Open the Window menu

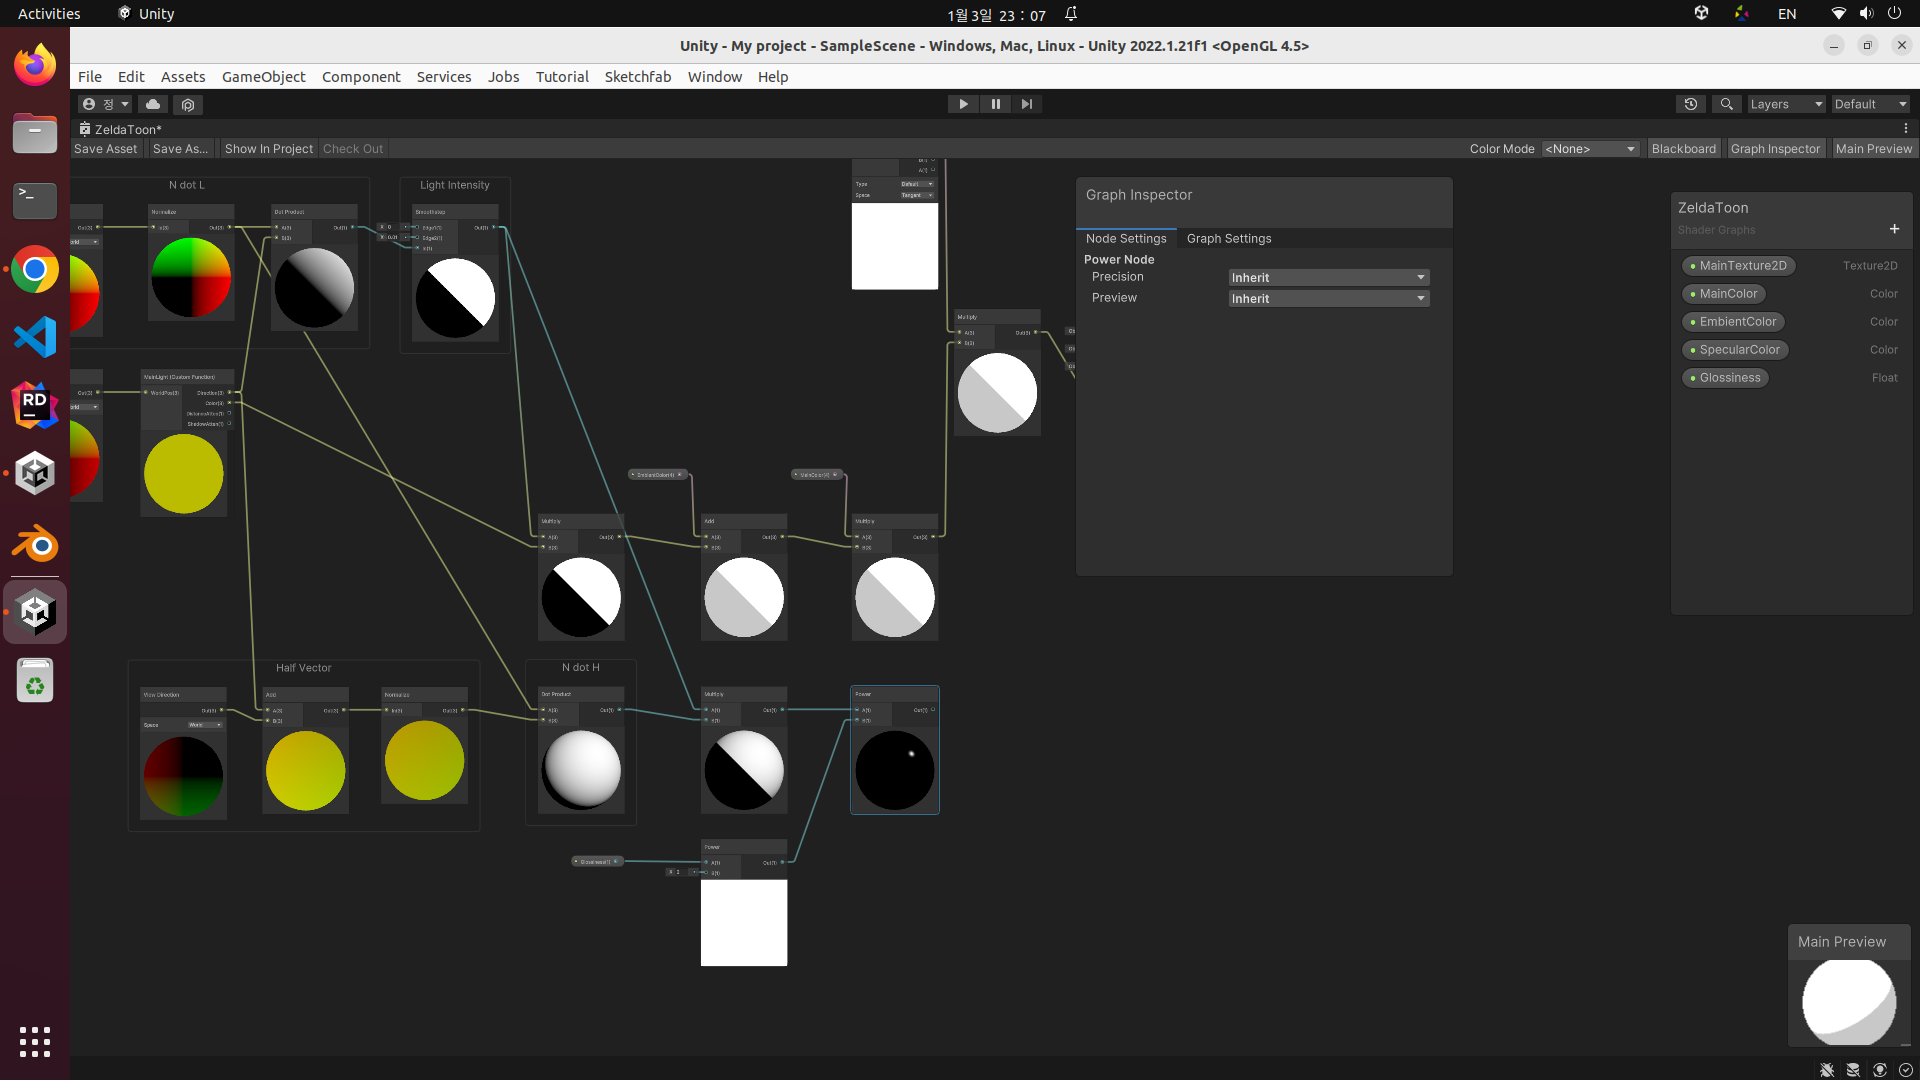point(715,77)
